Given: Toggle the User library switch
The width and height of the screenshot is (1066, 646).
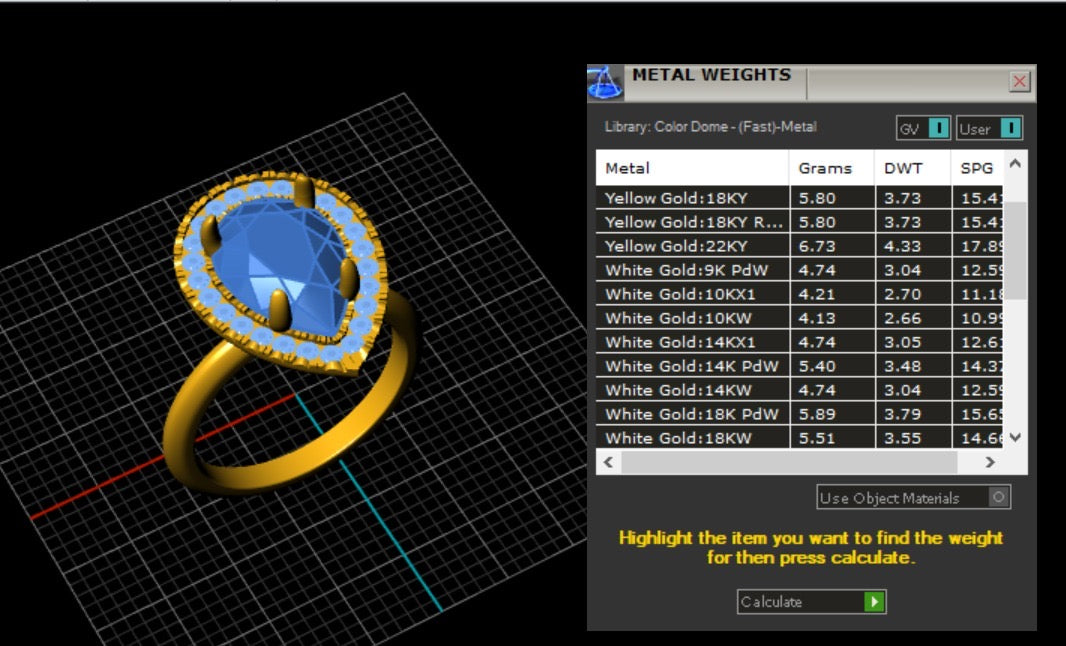Looking at the screenshot, I should click(1010, 129).
